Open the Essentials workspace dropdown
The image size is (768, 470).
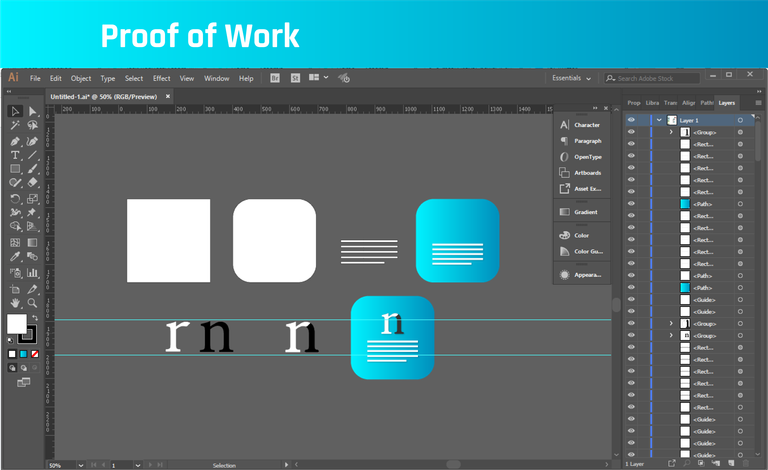[571, 78]
